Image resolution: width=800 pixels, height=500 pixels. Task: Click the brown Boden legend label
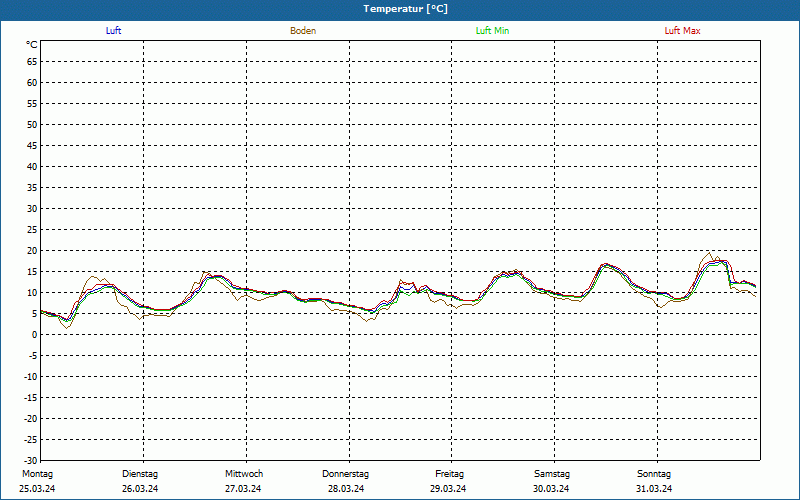coord(303,31)
